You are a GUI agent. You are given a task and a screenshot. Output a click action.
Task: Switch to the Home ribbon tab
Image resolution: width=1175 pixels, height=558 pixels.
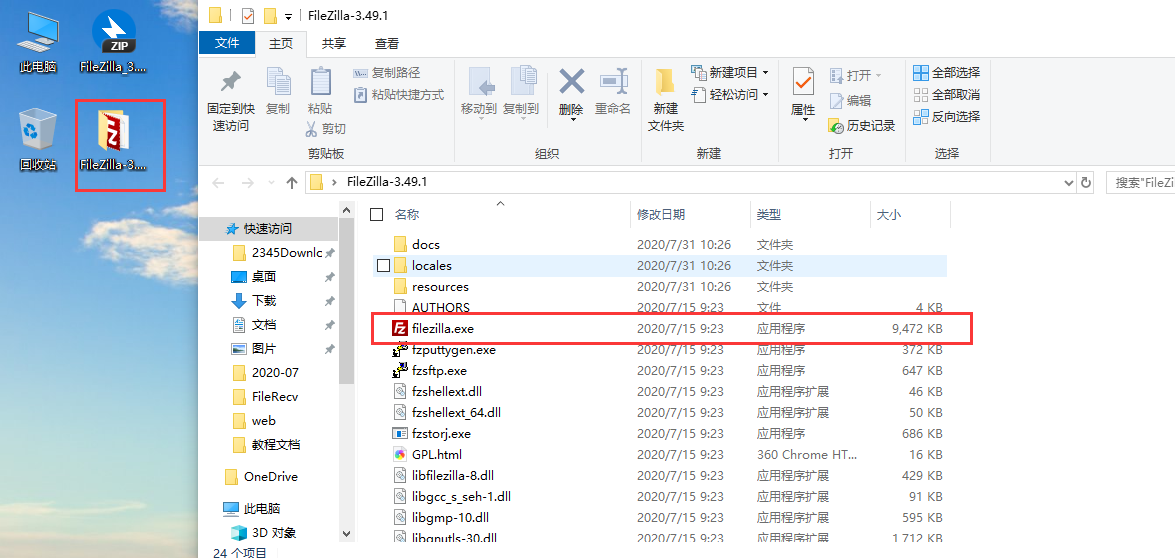click(x=282, y=43)
